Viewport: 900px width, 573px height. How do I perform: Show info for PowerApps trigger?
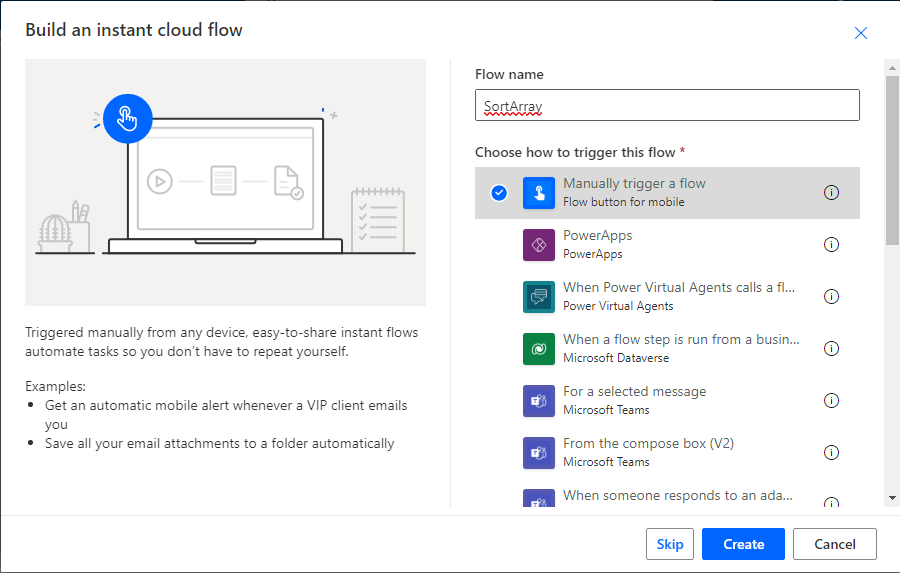(831, 245)
